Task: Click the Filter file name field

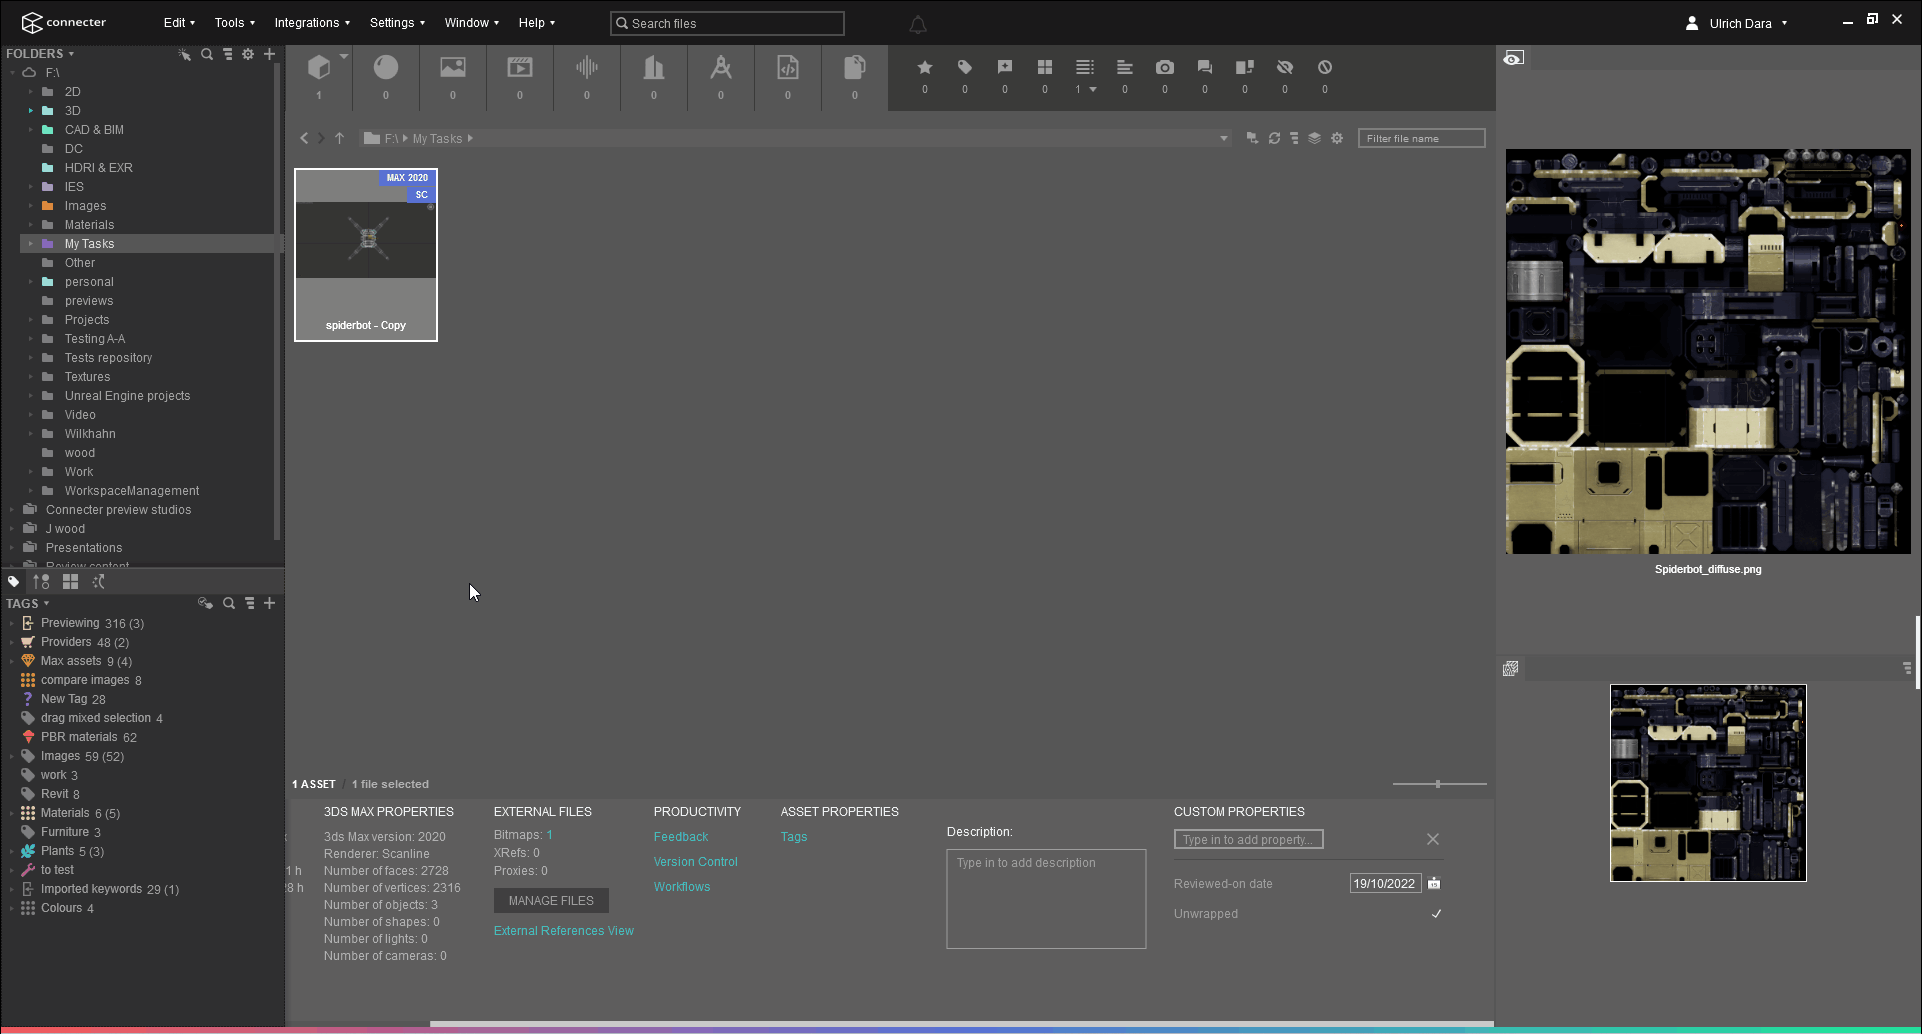Action: (x=1421, y=138)
